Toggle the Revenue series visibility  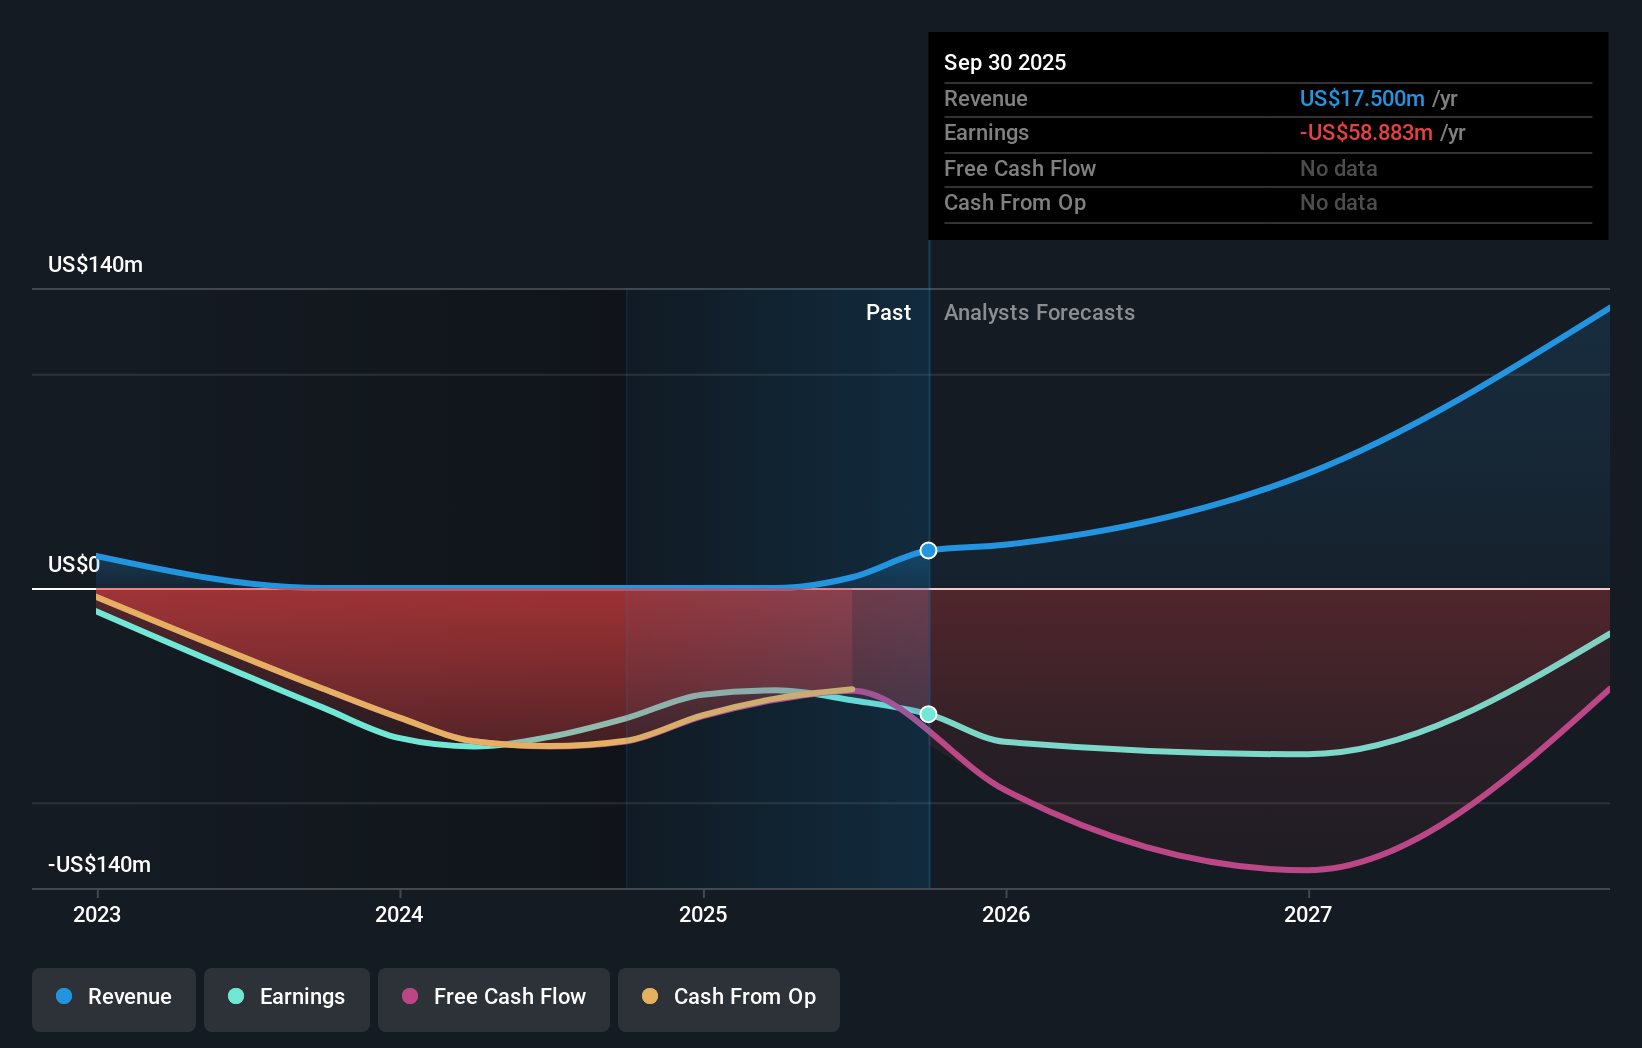click(x=113, y=997)
